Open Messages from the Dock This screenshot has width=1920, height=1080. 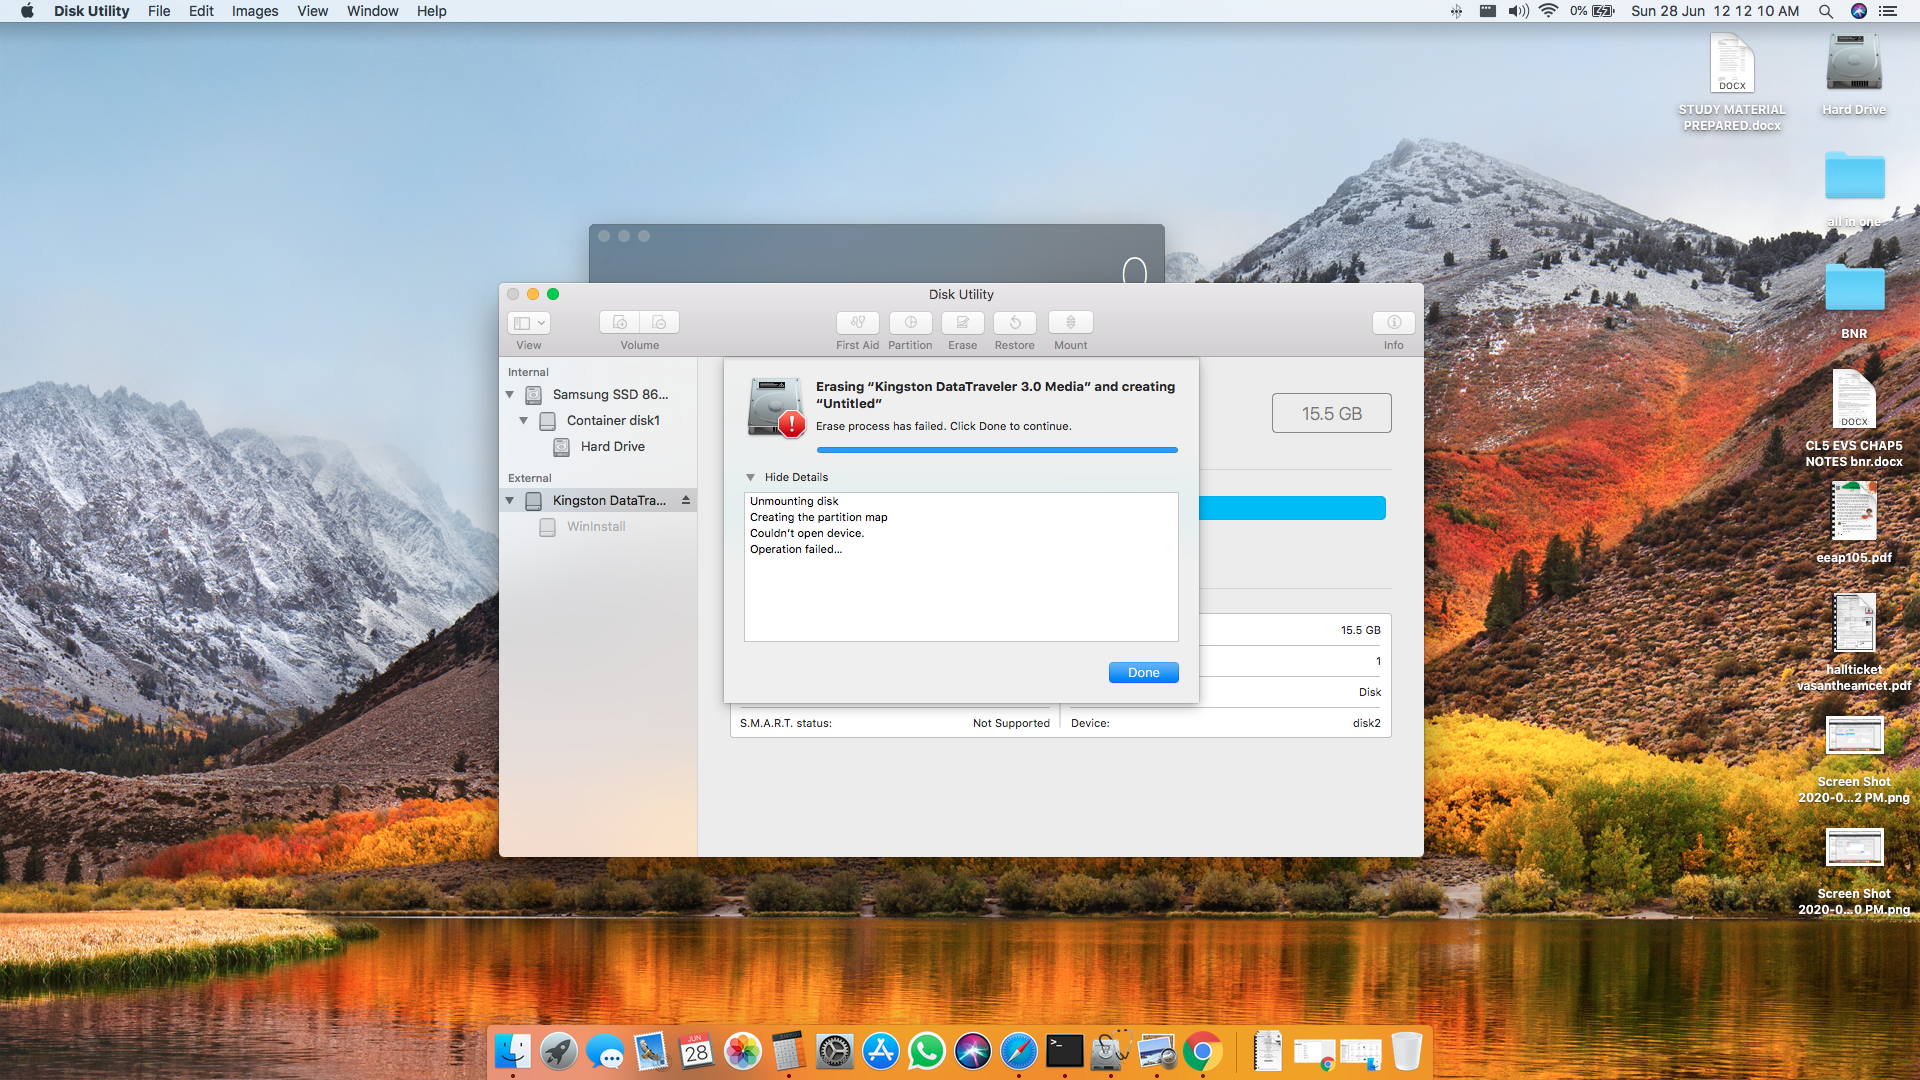pyautogui.click(x=605, y=1051)
